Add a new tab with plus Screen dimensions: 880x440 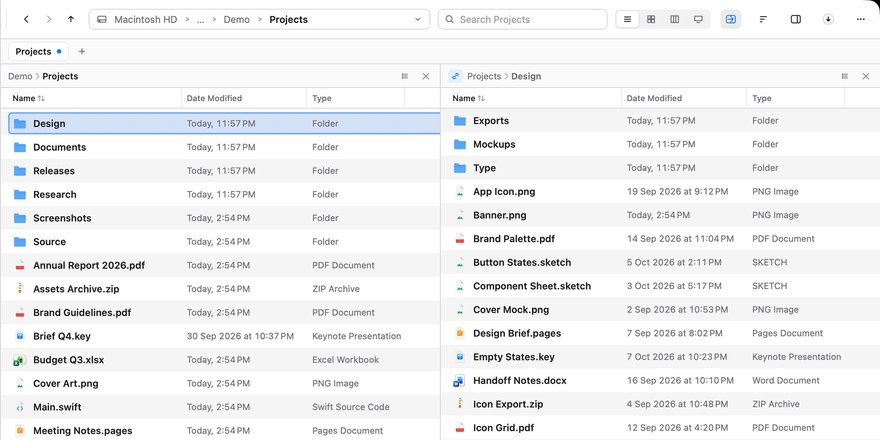click(81, 52)
